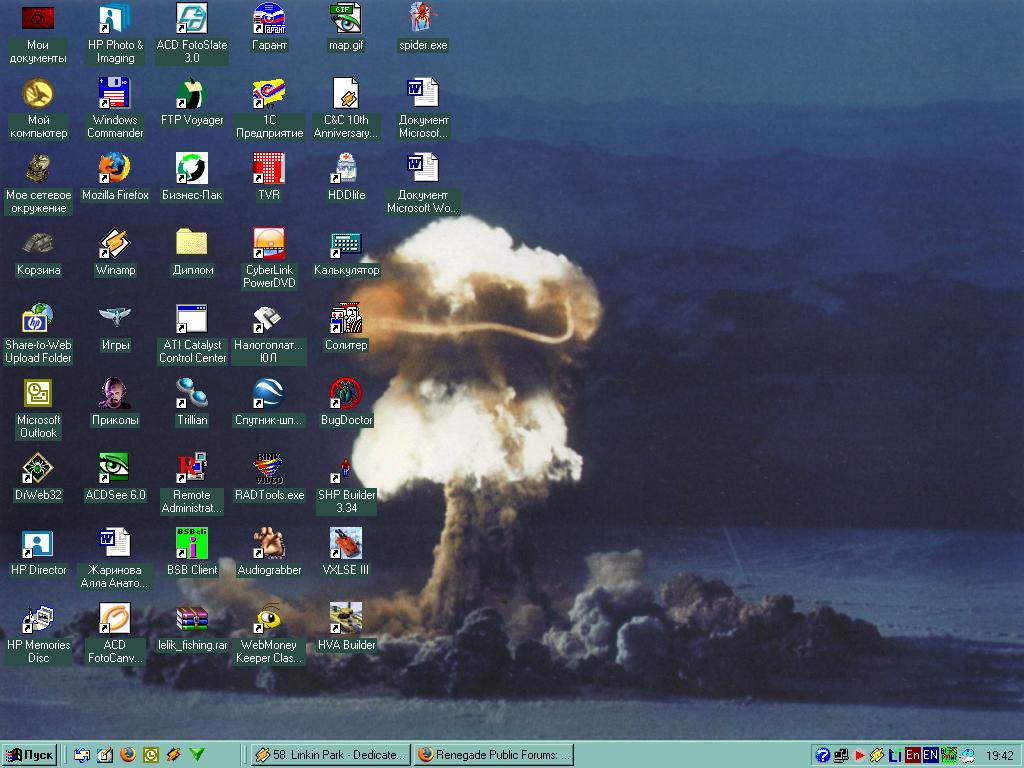Click the FTP Voyager shortcut
Viewport: 1024px width, 768px height.
coord(192,93)
